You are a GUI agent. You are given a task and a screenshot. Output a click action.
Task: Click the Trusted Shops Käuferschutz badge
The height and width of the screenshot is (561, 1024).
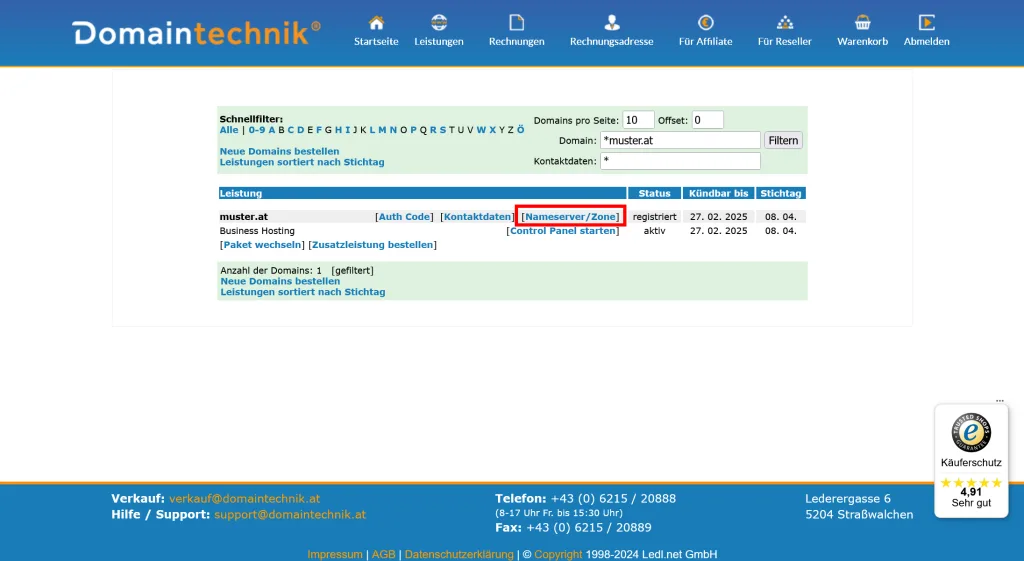click(971, 460)
